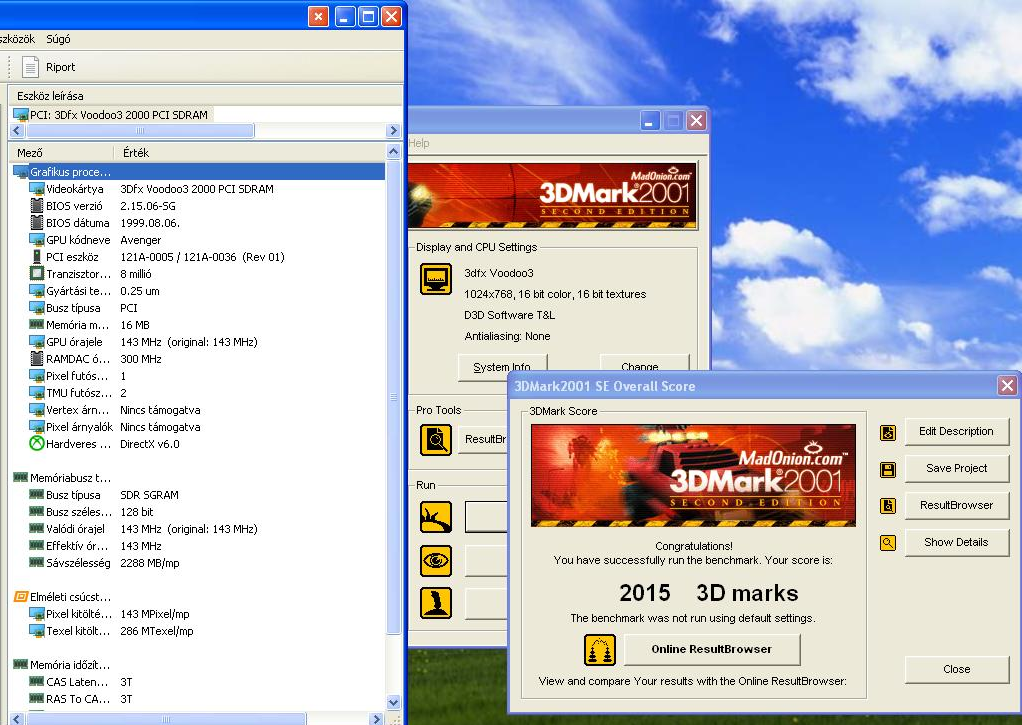Select the value '121A-0005 / 121A-0036 (Rev 01)'
1022x725 pixels.
pyautogui.click(x=202, y=257)
